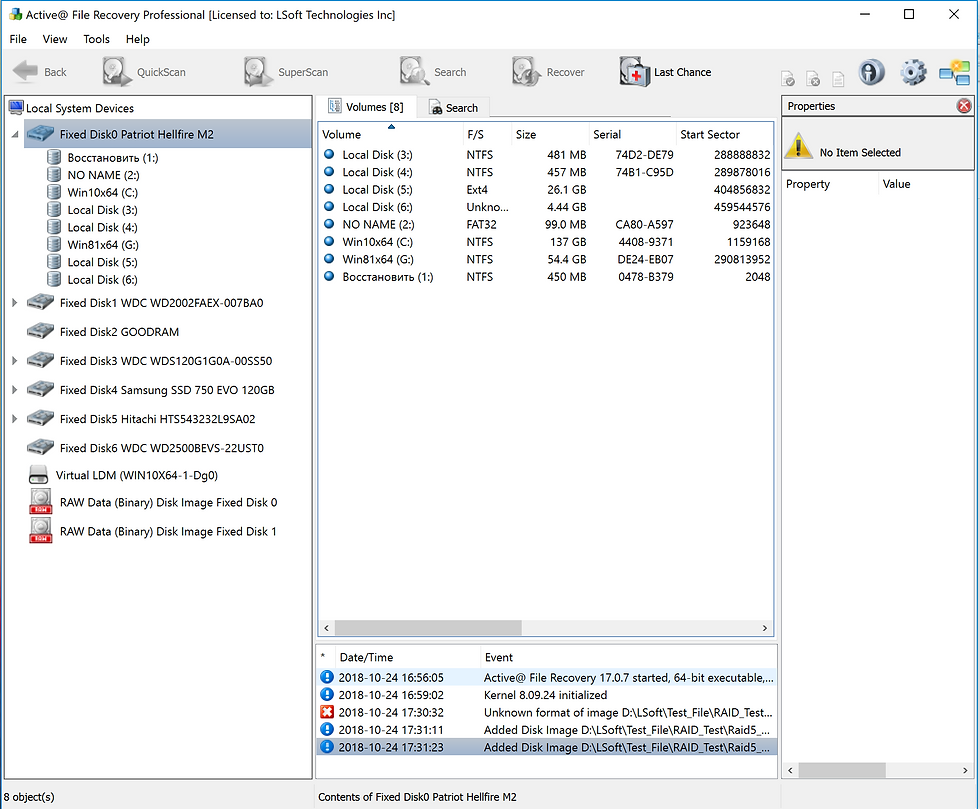
Task: Collapse Fixed Disk0 Patriot Hellfire M2
Action: [14, 134]
